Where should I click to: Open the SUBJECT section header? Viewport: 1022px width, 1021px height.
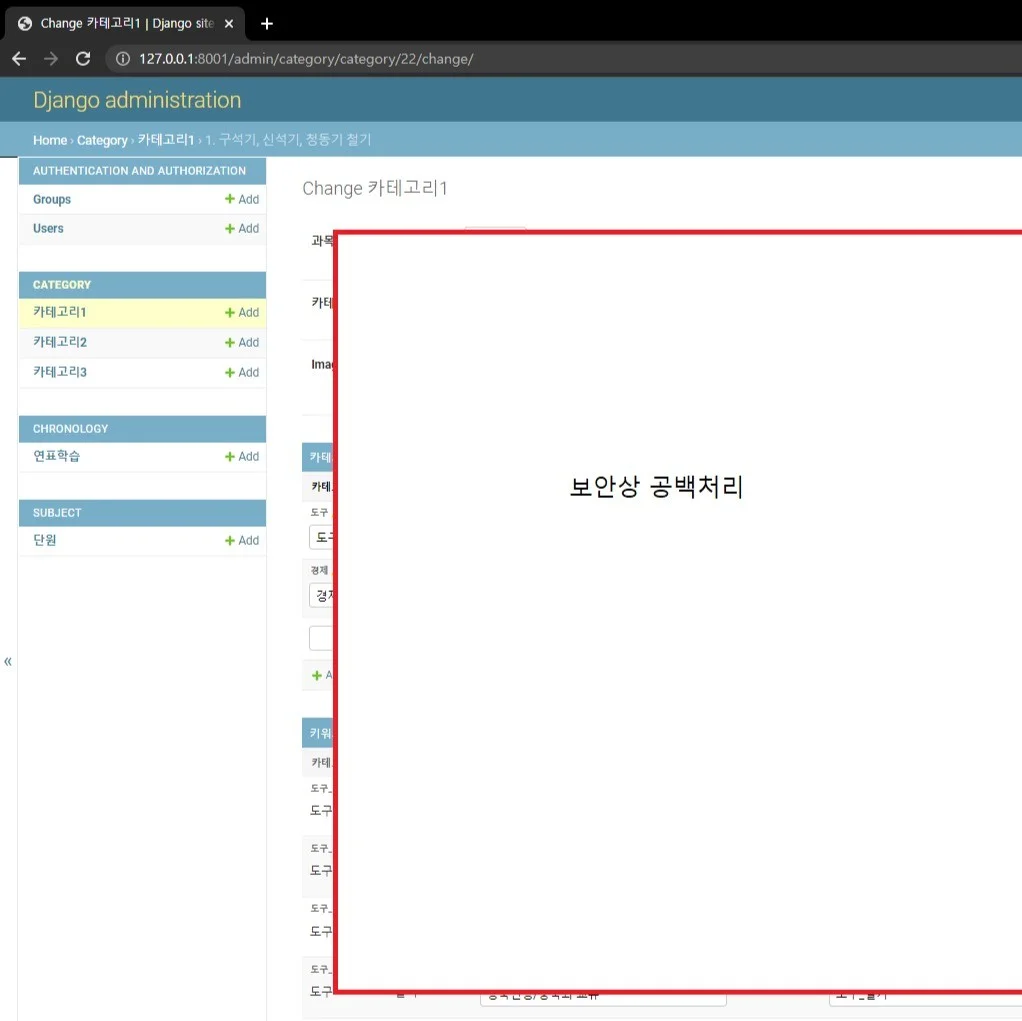tap(57, 513)
